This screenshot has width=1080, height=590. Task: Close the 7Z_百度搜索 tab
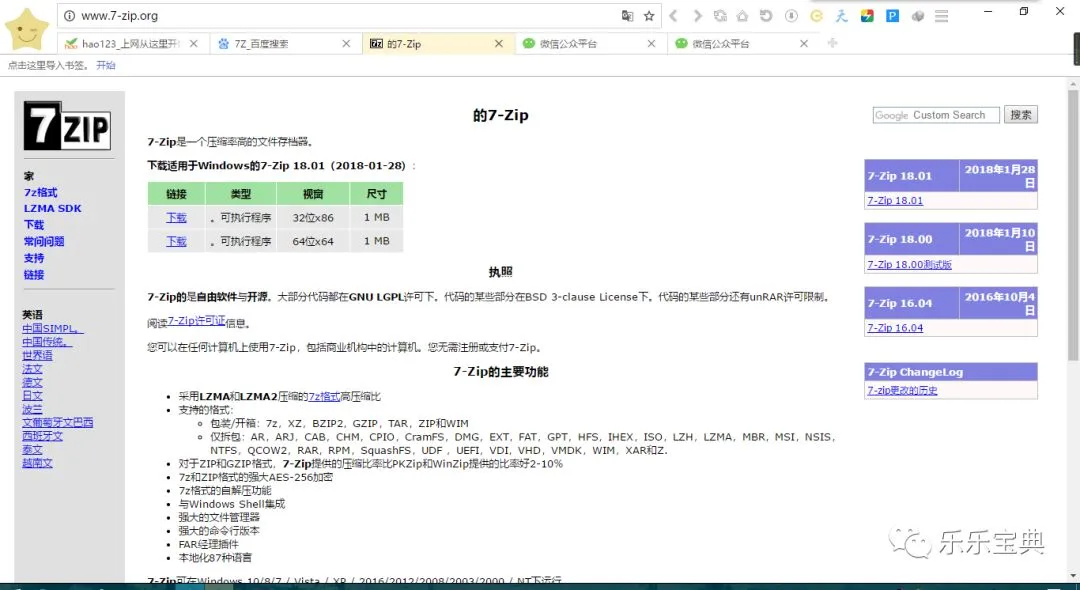[x=346, y=43]
